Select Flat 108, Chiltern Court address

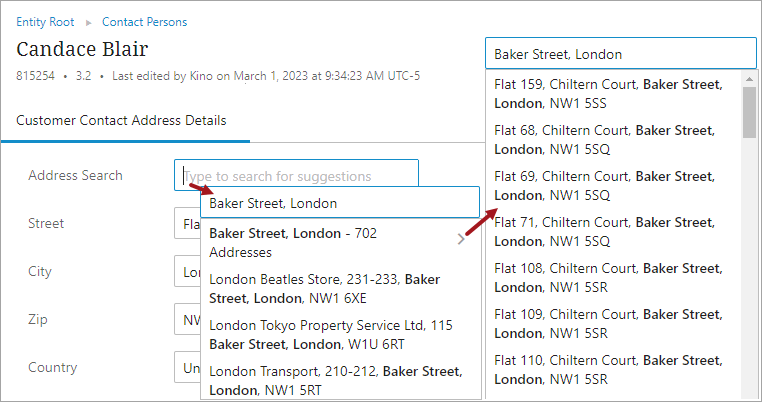612,278
